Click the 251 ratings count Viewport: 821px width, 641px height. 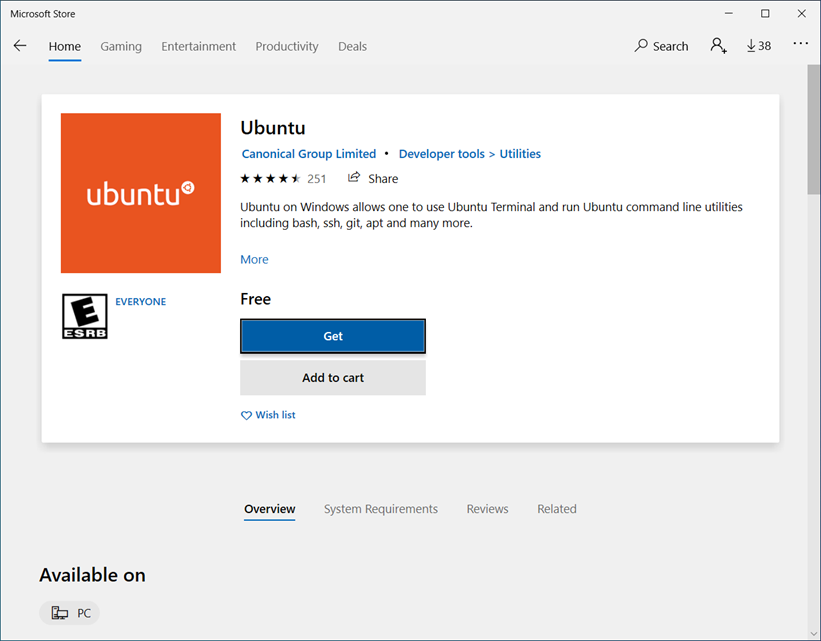click(x=317, y=179)
